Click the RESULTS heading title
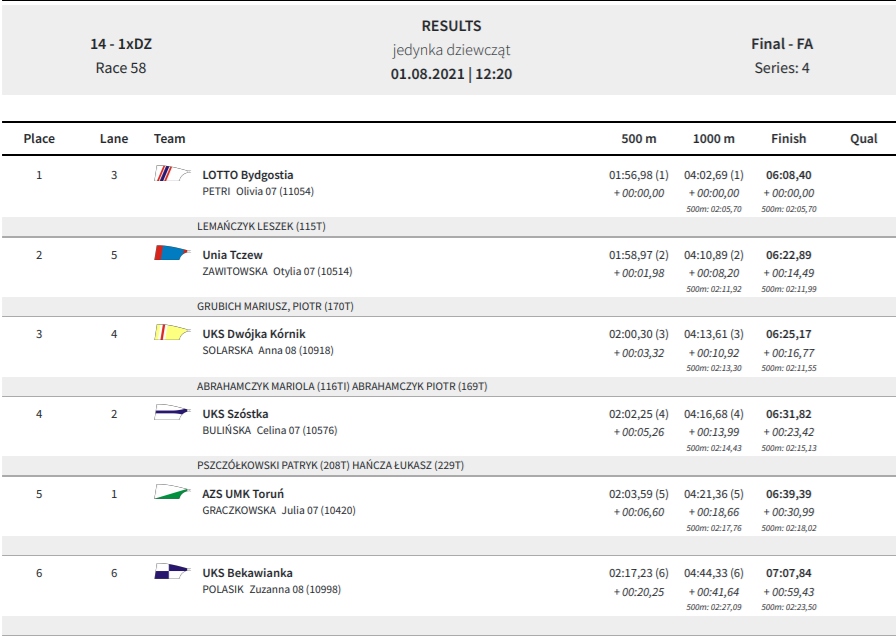The height and width of the screenshot is (636, 896). tap(451, 26)
